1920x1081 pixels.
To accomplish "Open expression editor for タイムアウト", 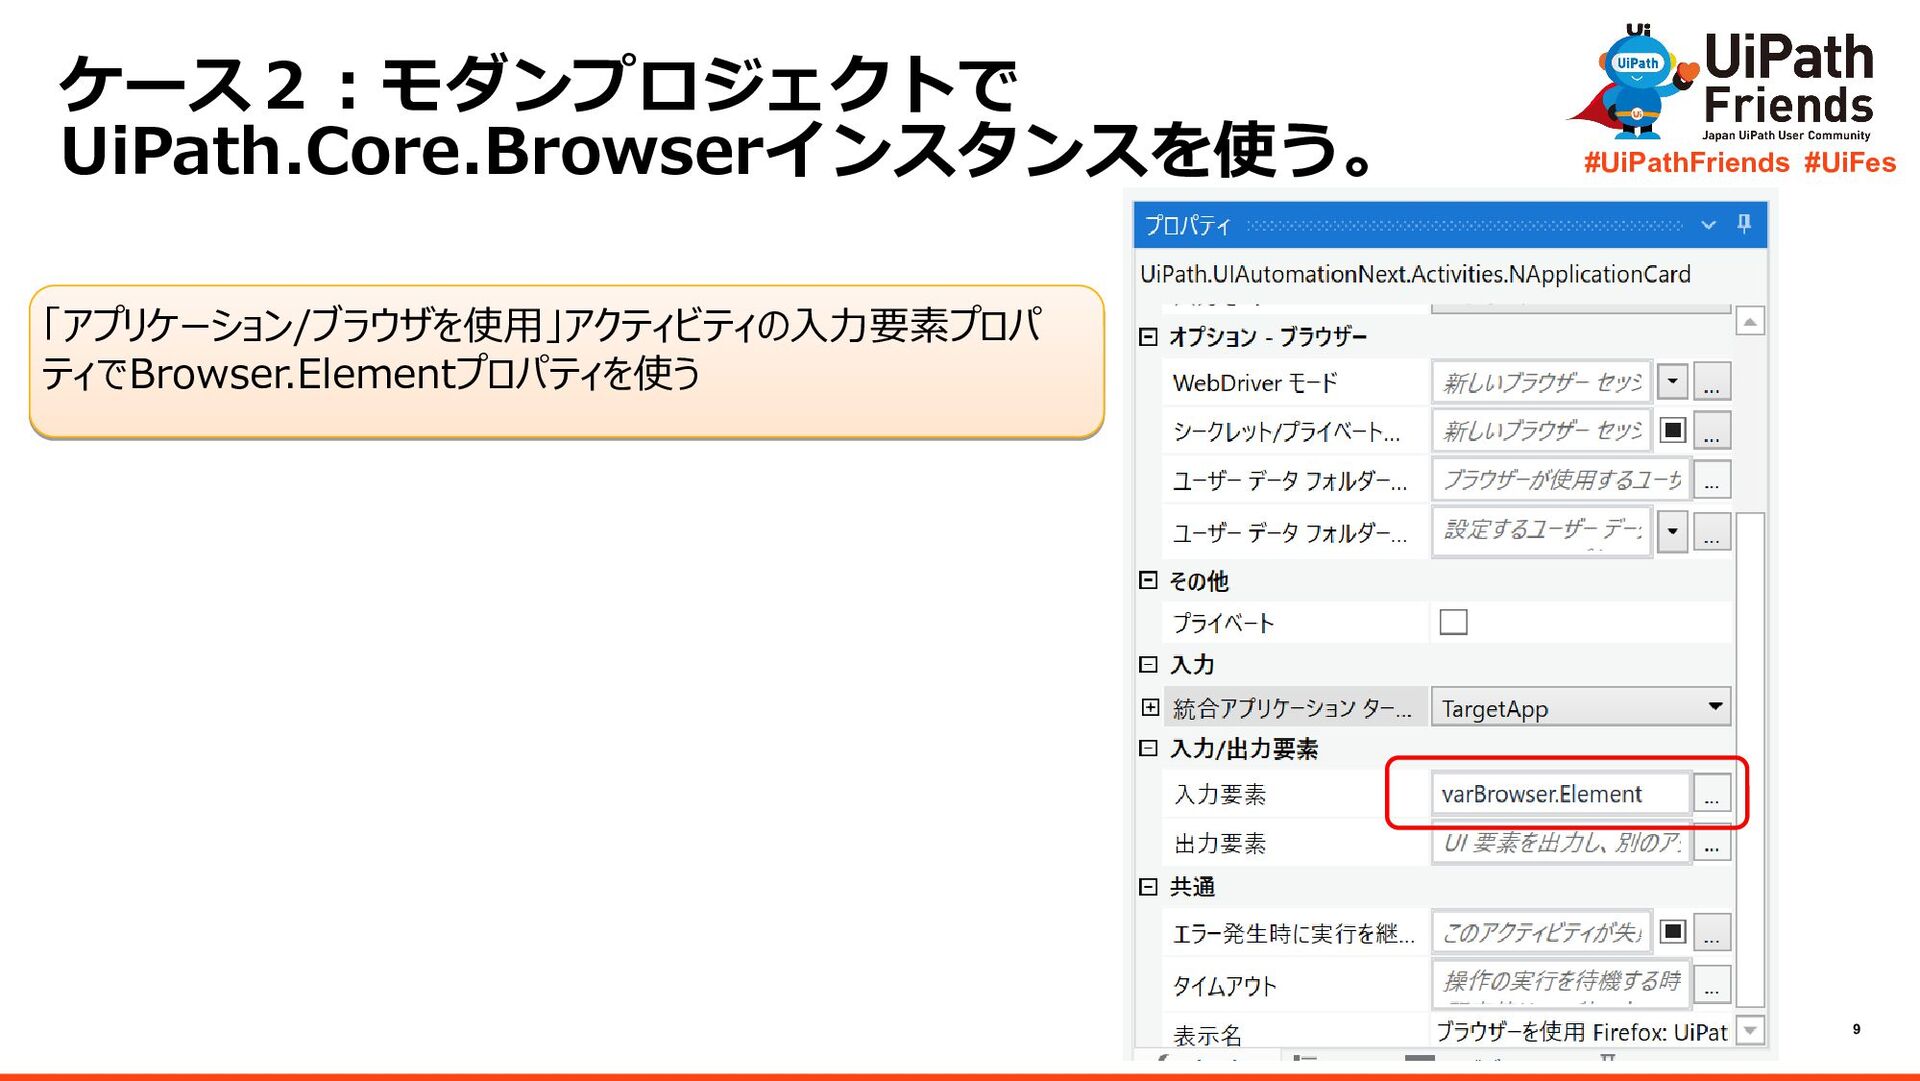I will click(1712, 983).
